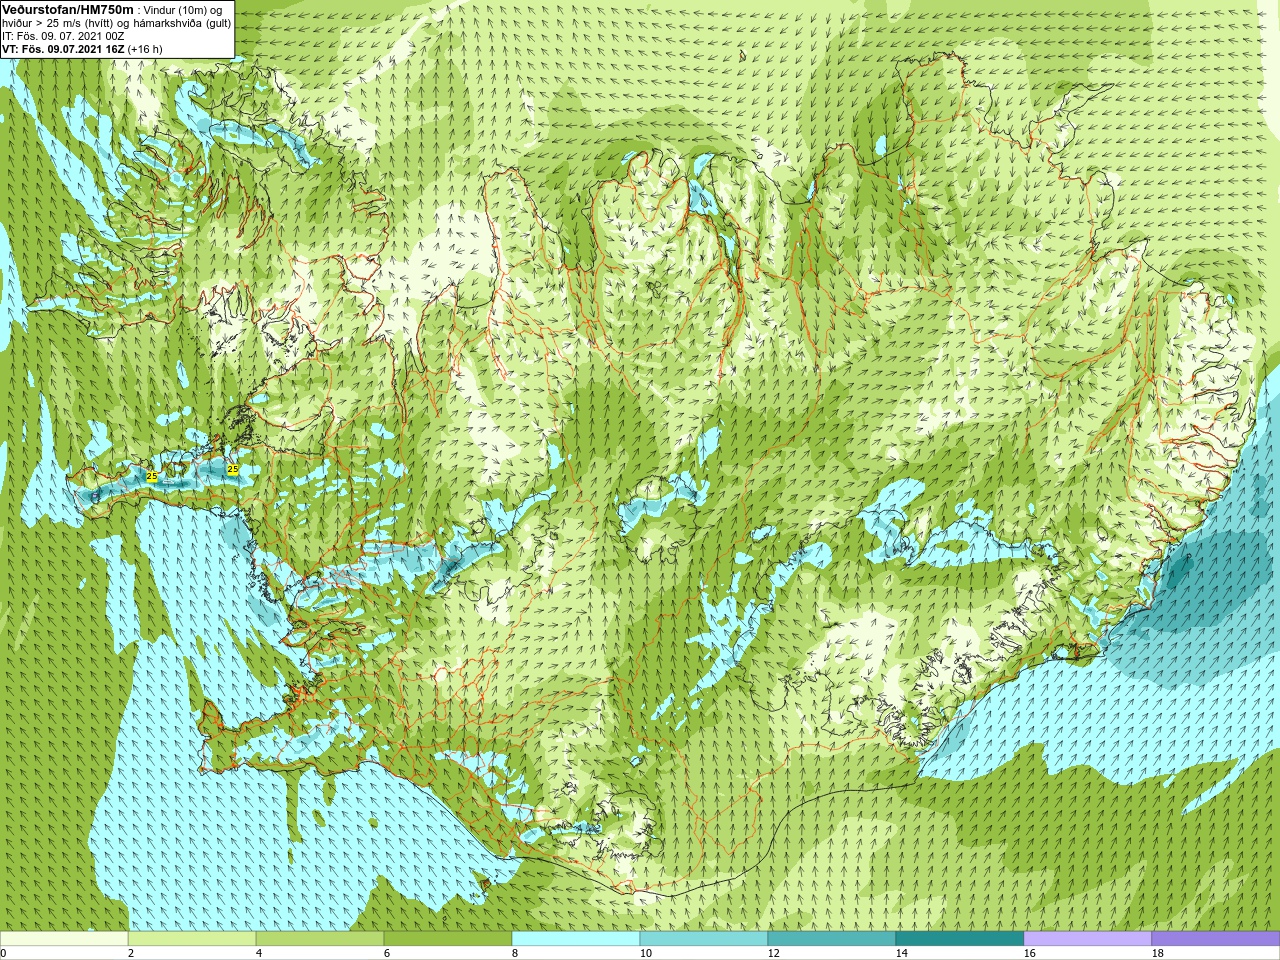Click the '0' tick label on the scale
The width and height of the screenshot is (1280, 960).
click(x=3, y=953)
